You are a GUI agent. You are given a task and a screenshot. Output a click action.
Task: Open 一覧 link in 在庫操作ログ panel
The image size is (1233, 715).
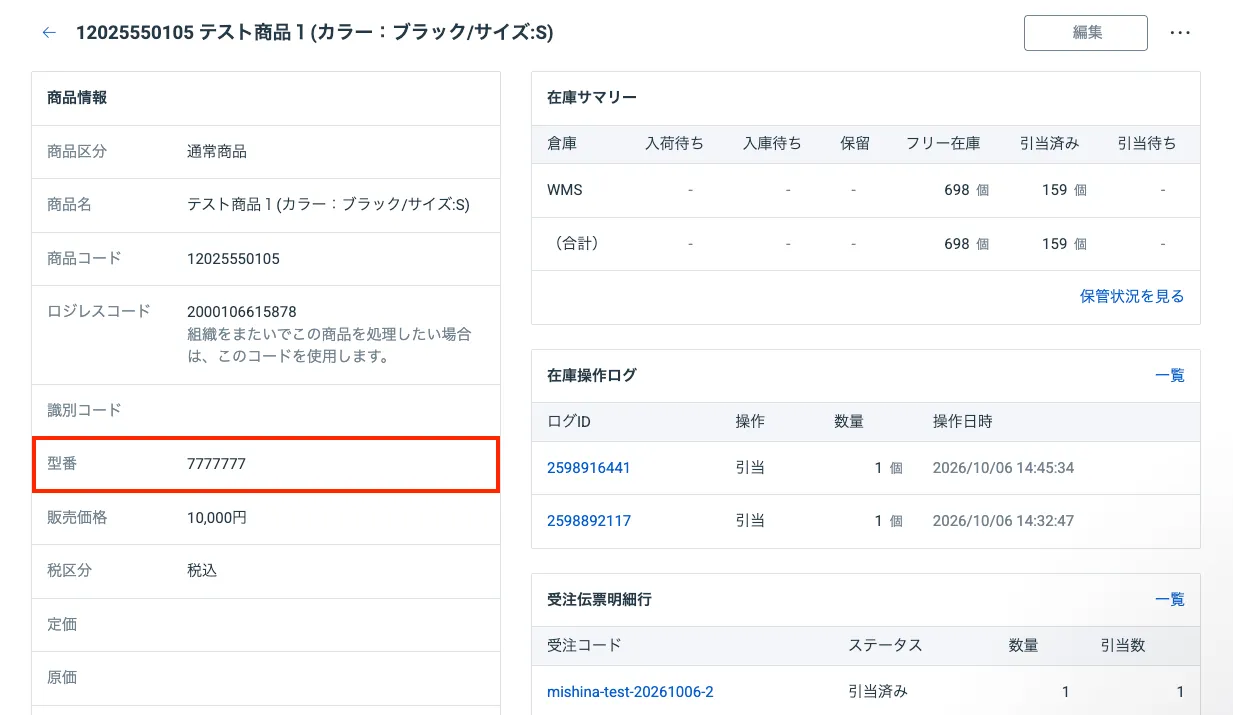[x=1170, y=375]
